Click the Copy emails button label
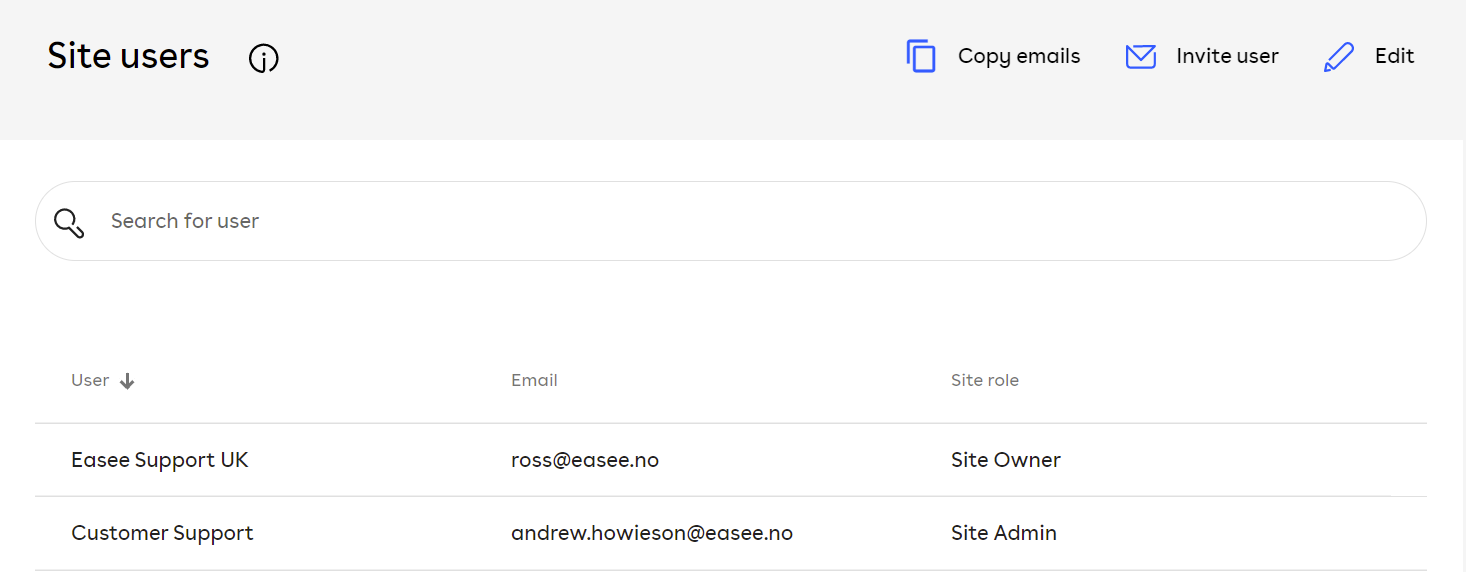 pos(1019,56)
